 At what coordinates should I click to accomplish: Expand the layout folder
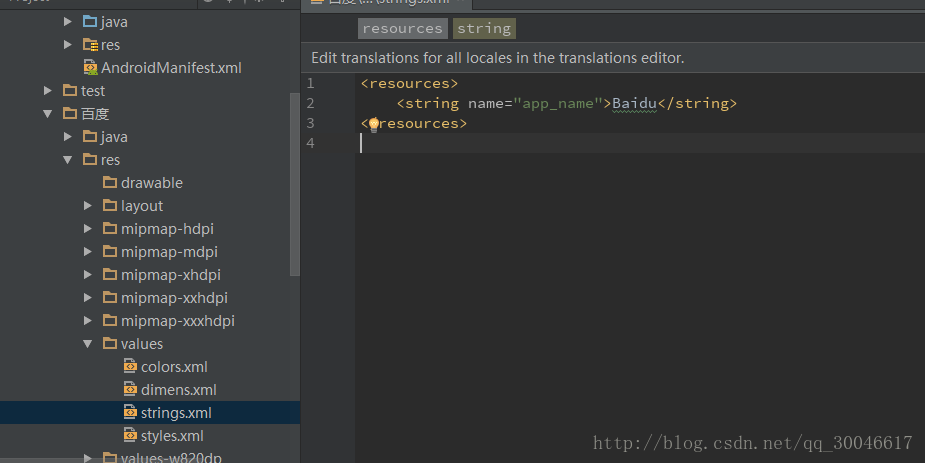(88, 206)
